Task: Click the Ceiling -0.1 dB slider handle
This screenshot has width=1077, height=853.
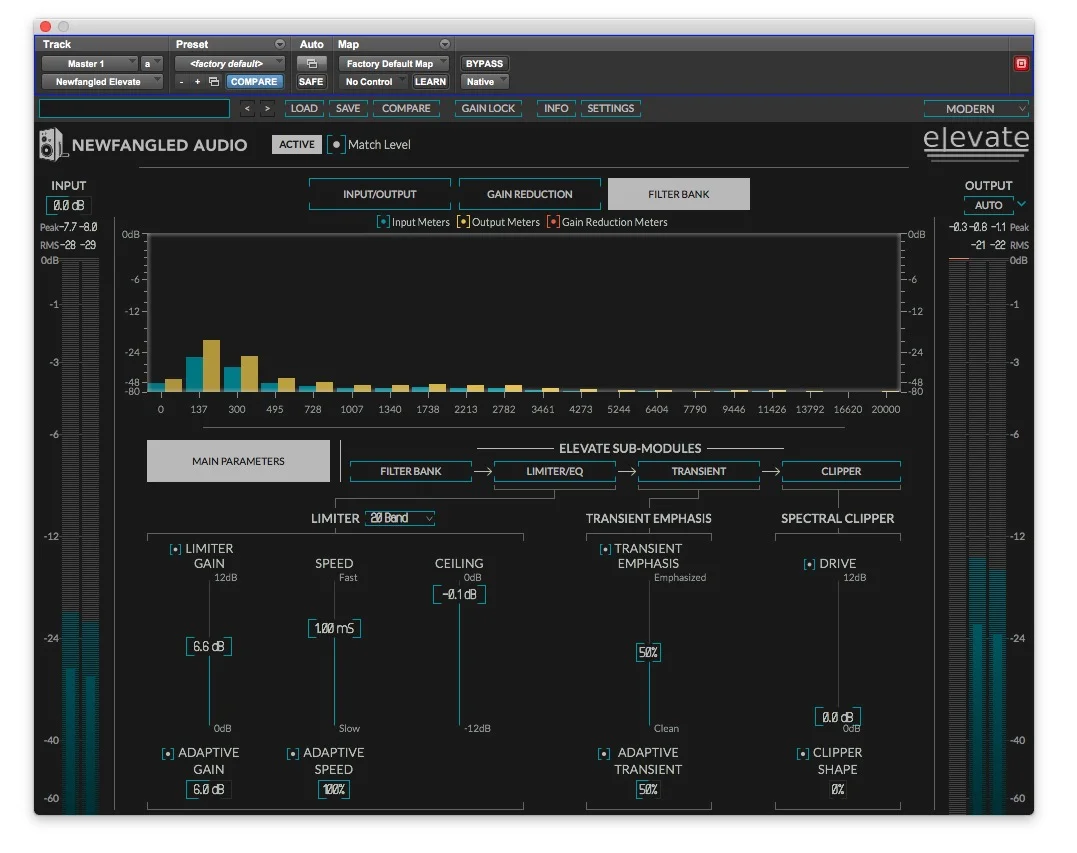Action: (460, 595)
